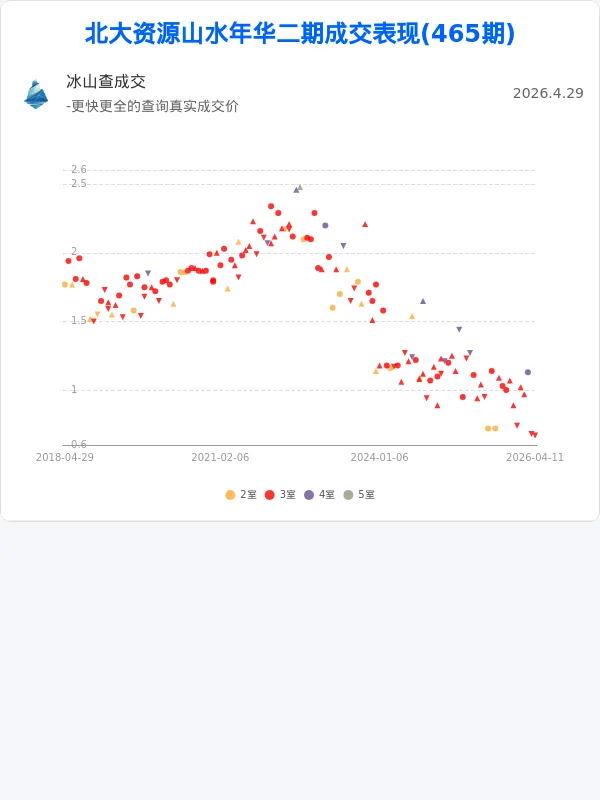The image size is (600, 800).
Task: Click the orange 2室 legend dot
Action: (x=230, y=495)
